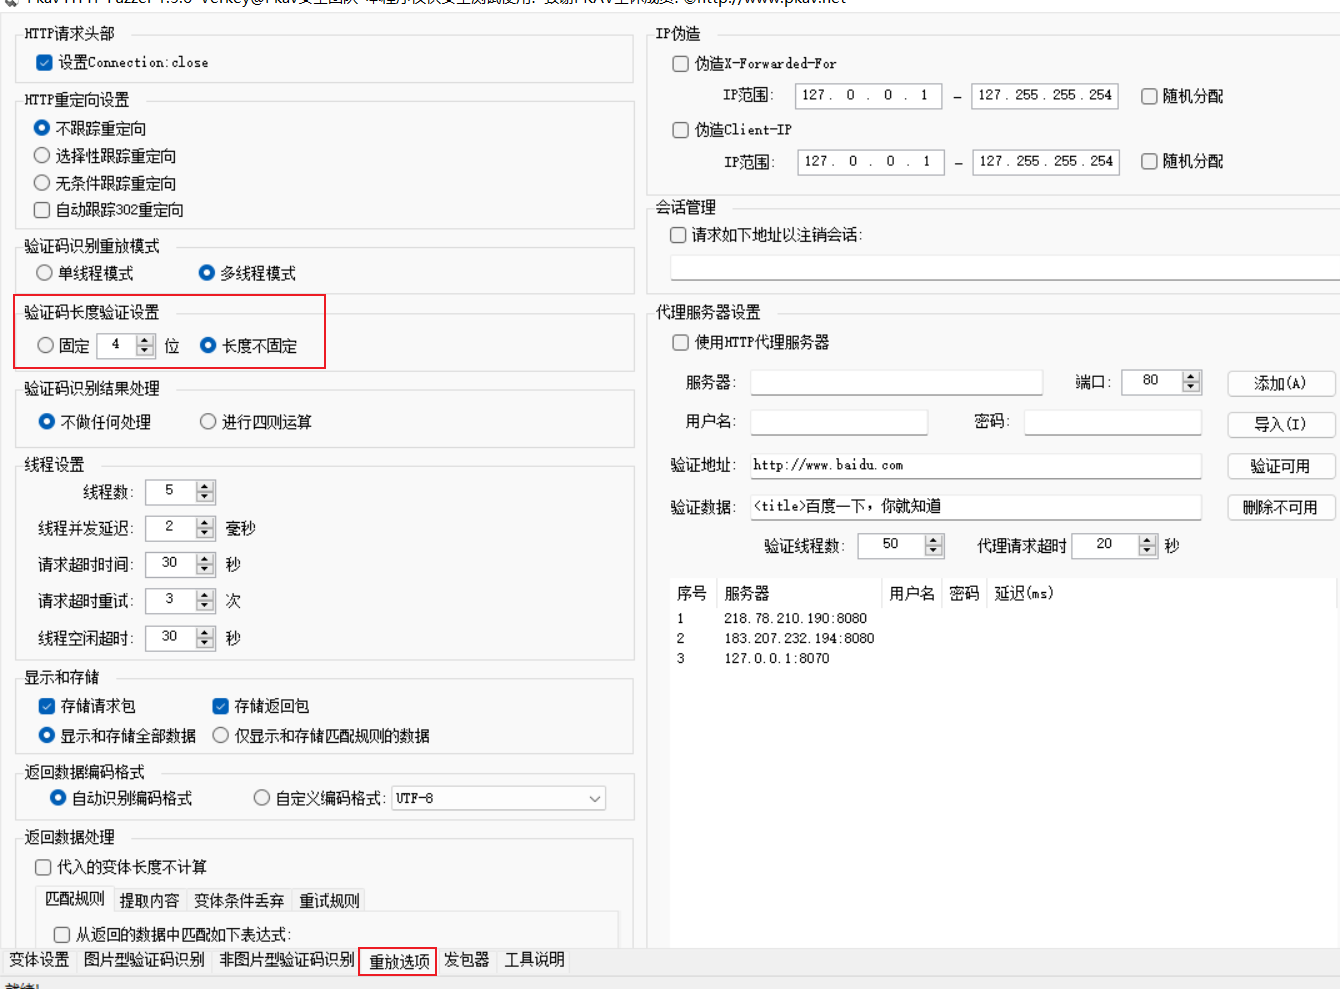This screenshot has height=989, width=1340.
Task: Decrease request timeout spinner down arrow
Action: [x=205, y=570]
